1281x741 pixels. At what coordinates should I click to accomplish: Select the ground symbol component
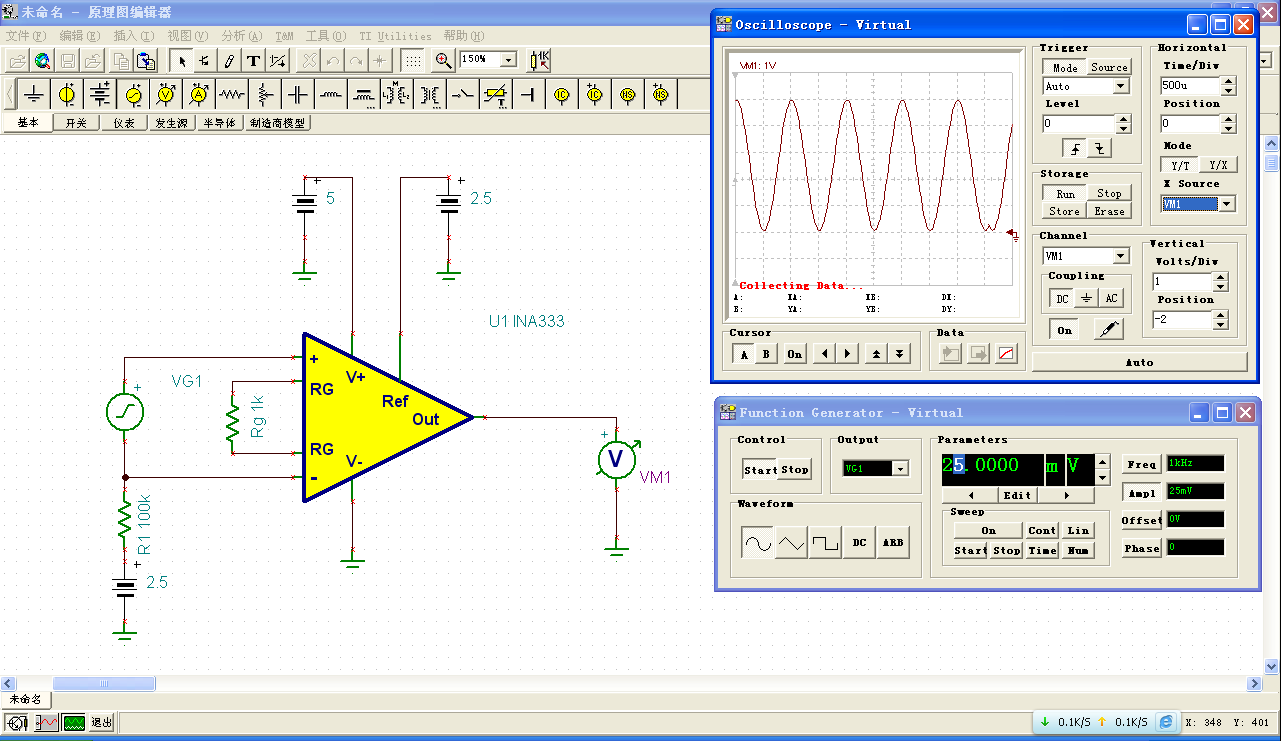[x=34, y=95]
